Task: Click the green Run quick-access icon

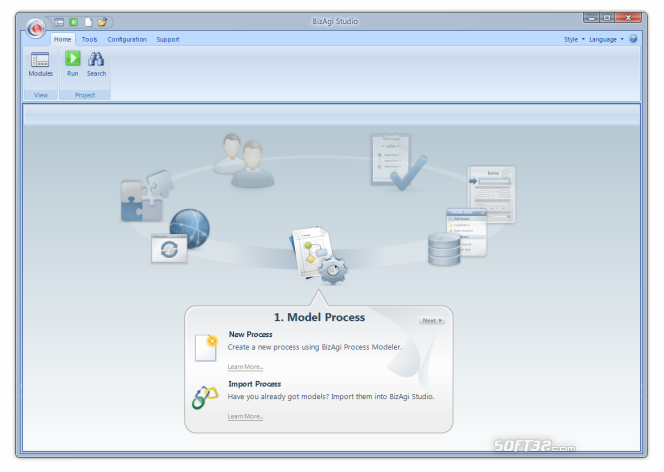Action: (x=74, y=22)
